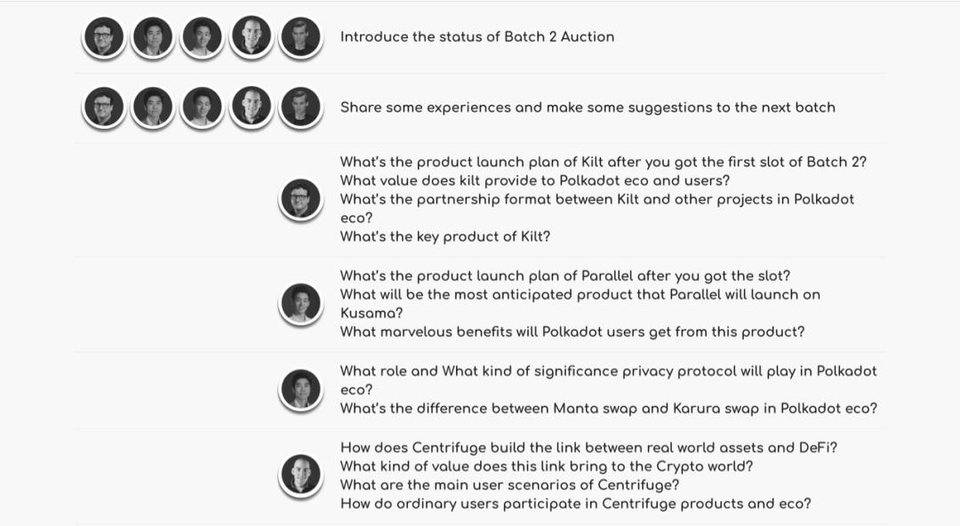The width and height of the screenshot is (960, 526).
Task: Select the speaker avatar beside Centrifuge questions
Action: tap(301, 475)
